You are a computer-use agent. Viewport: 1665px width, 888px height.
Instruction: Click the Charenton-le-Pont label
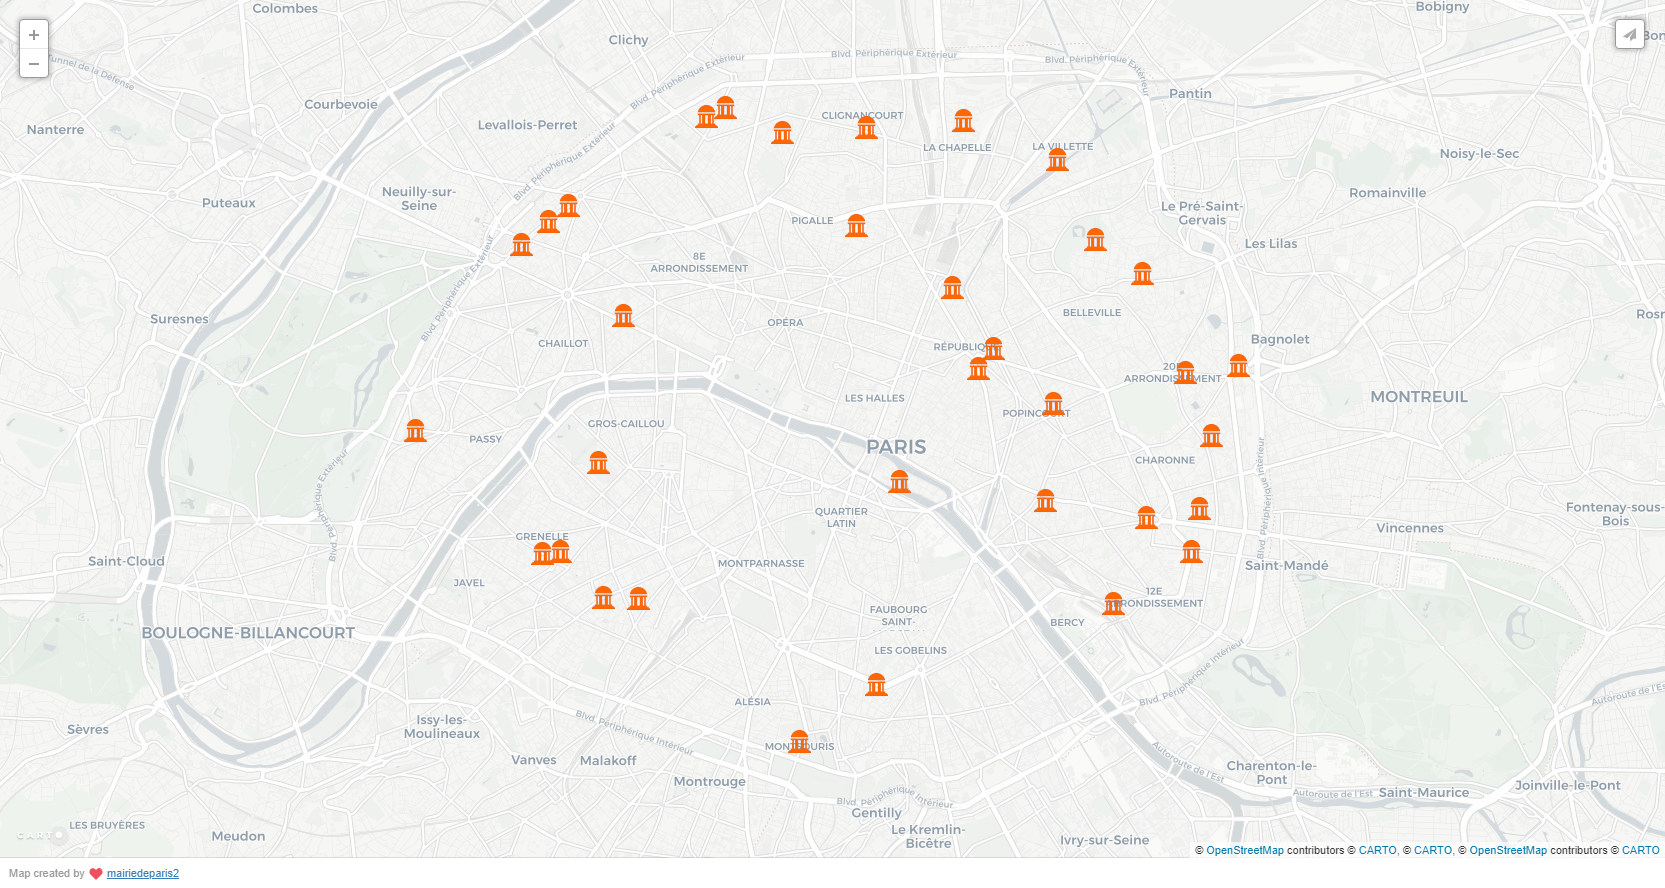point(1272,772)
